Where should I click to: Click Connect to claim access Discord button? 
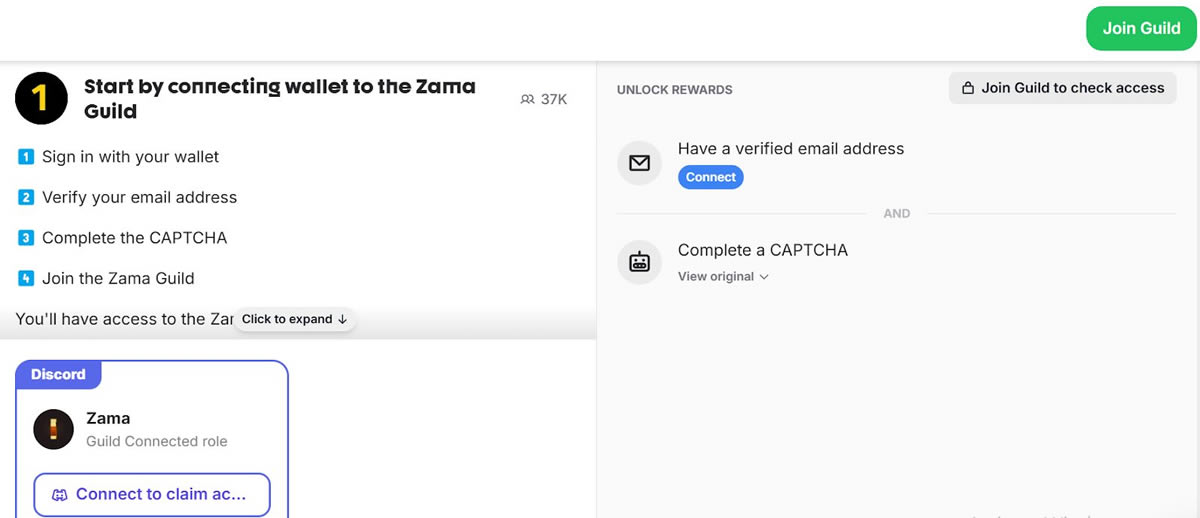coord(152,494)
